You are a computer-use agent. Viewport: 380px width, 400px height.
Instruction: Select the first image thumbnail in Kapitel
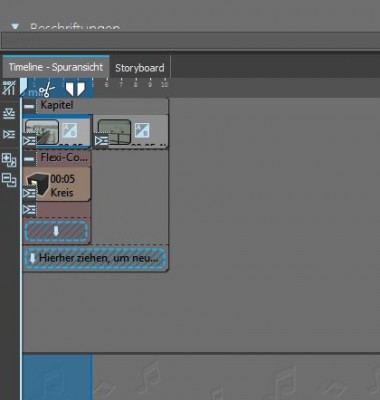pos(42,132)
